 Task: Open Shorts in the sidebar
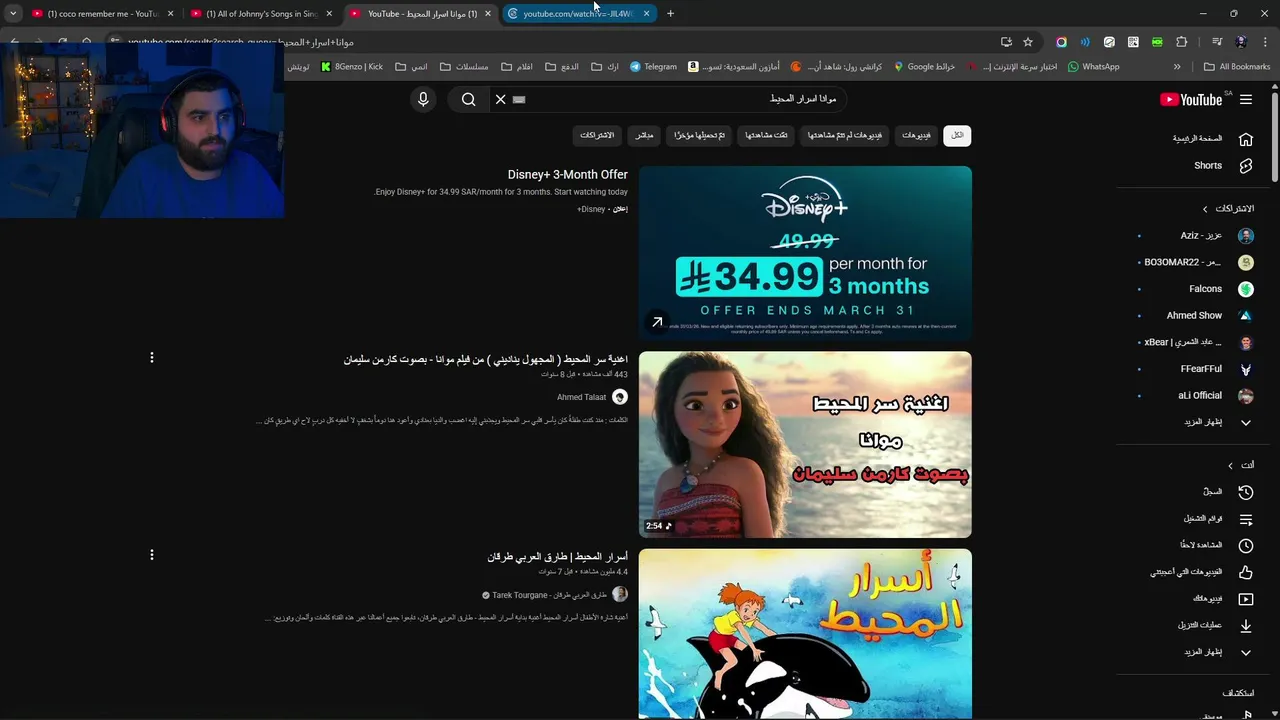(x=1222, y=165)
